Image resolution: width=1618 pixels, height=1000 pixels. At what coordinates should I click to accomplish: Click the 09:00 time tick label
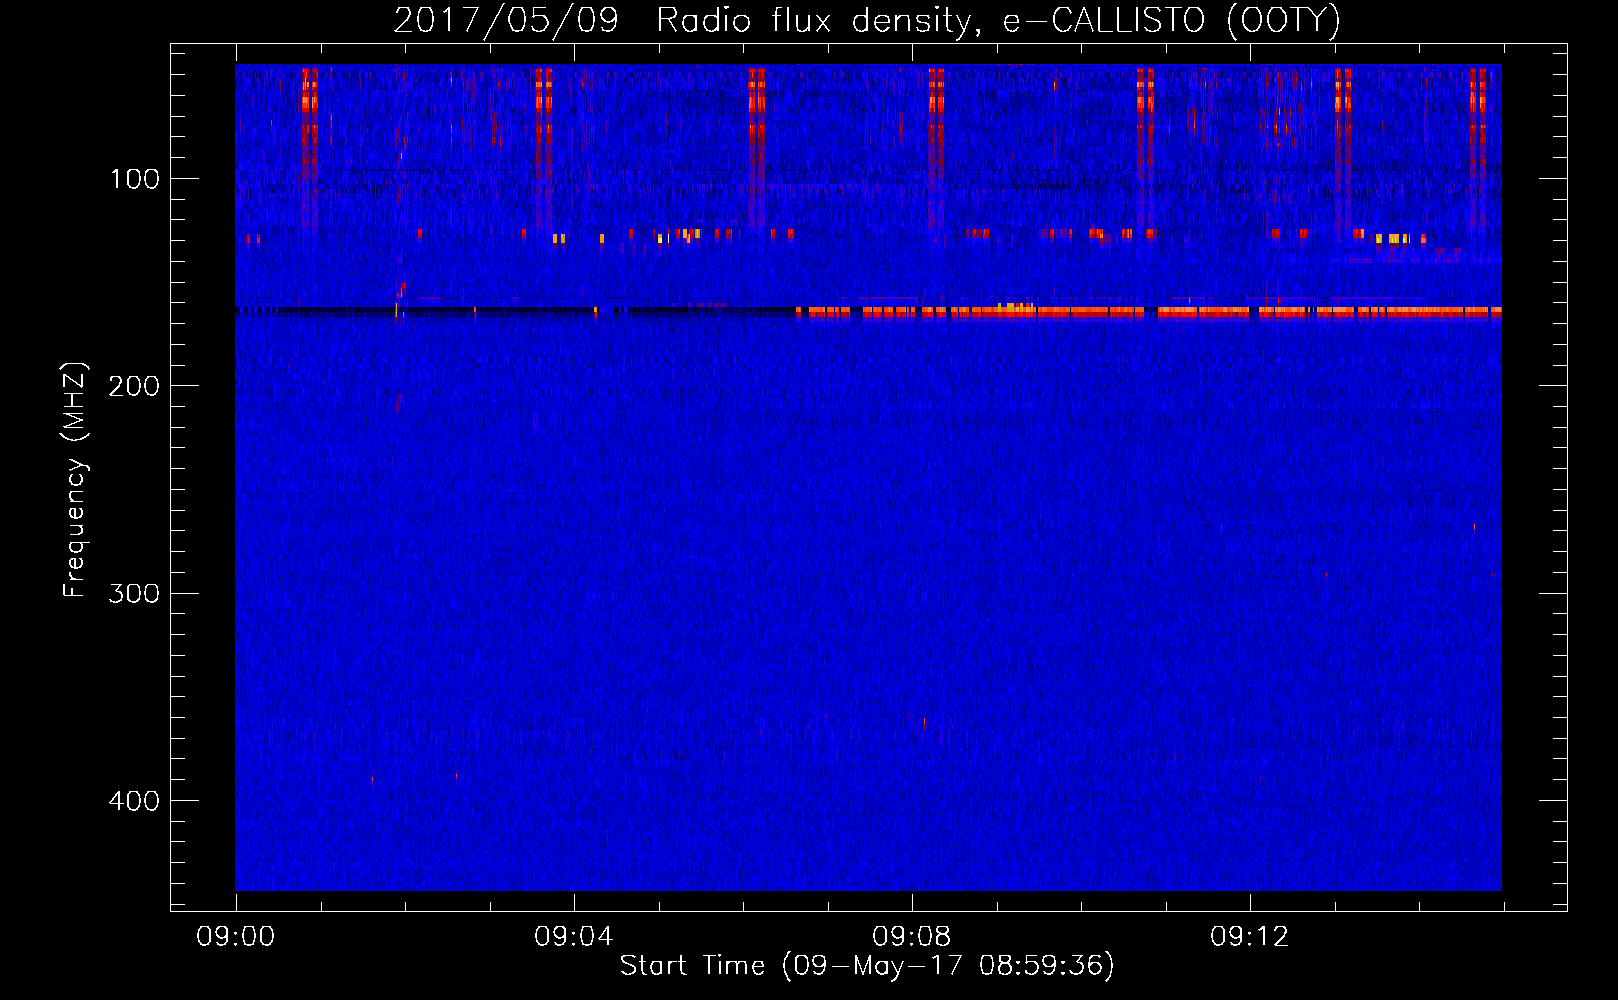[x=236, y=937]
